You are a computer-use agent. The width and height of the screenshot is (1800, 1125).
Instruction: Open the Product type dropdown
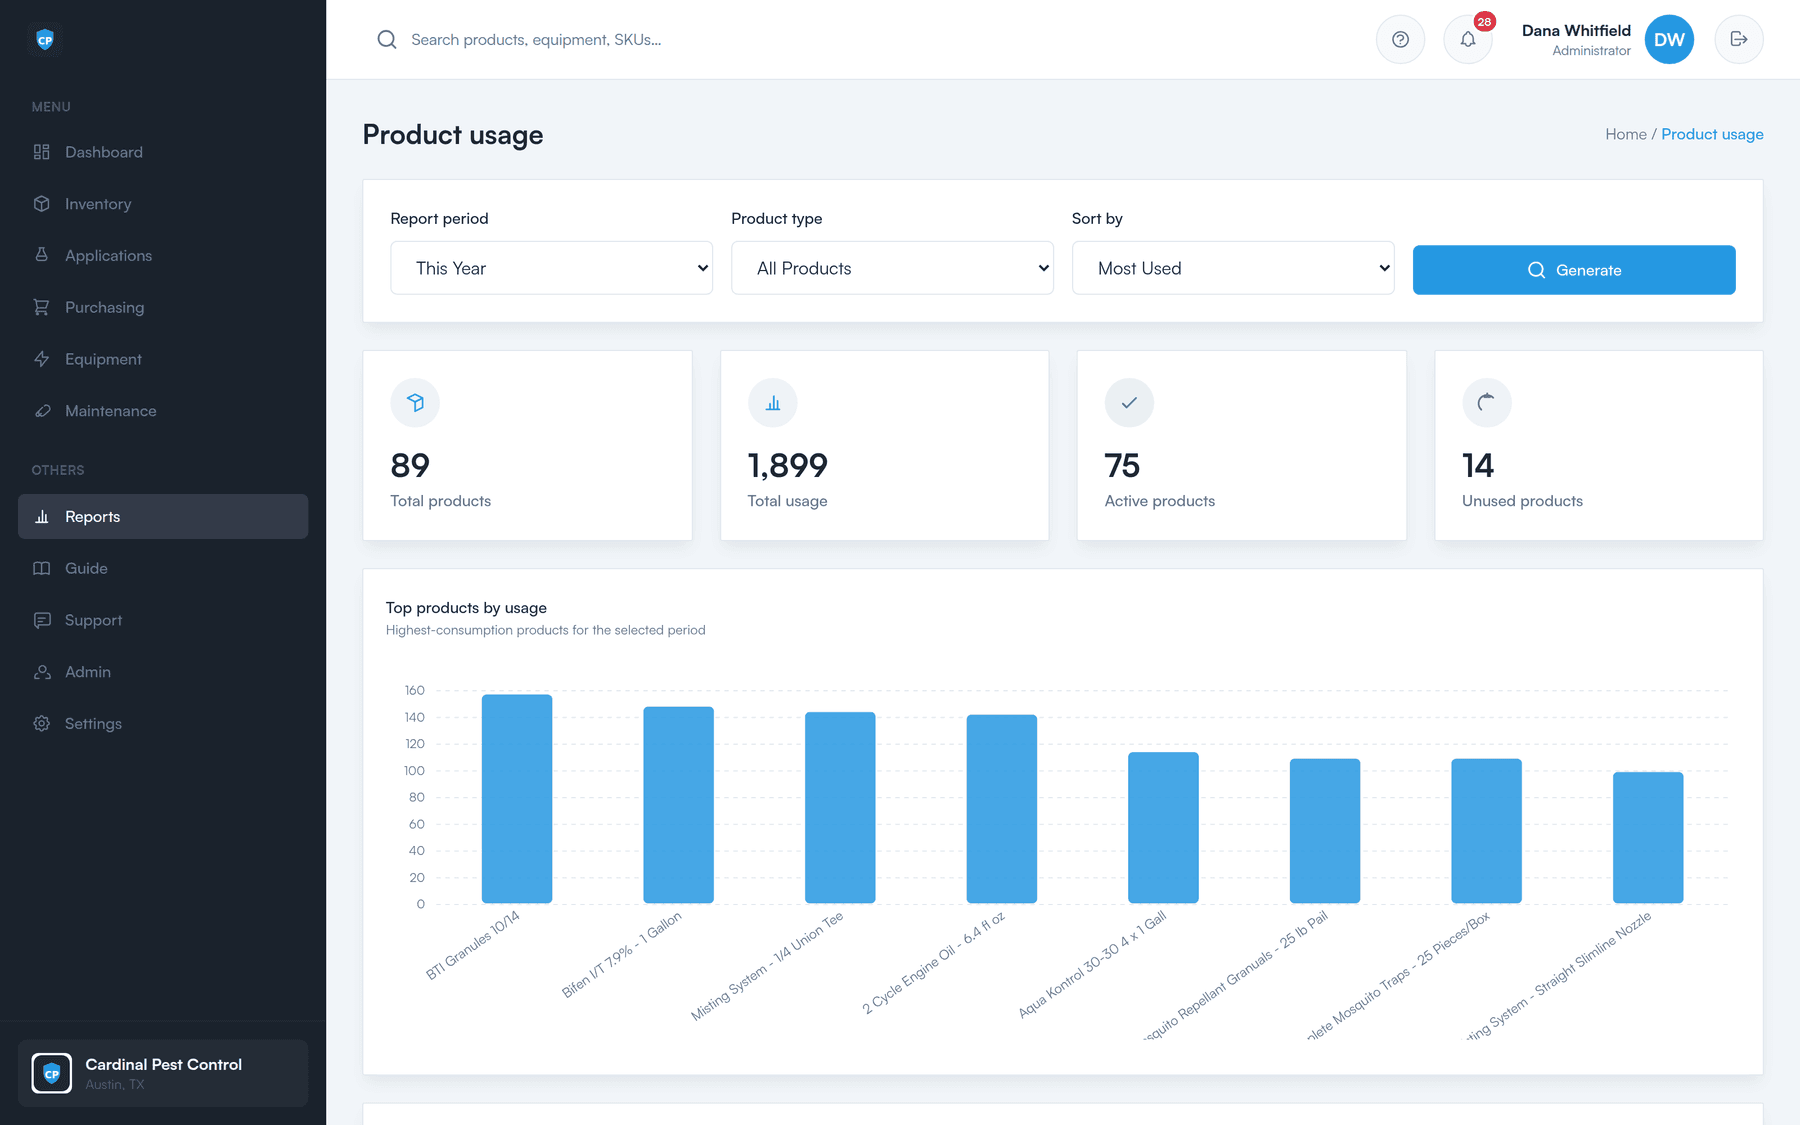[892, 268]
